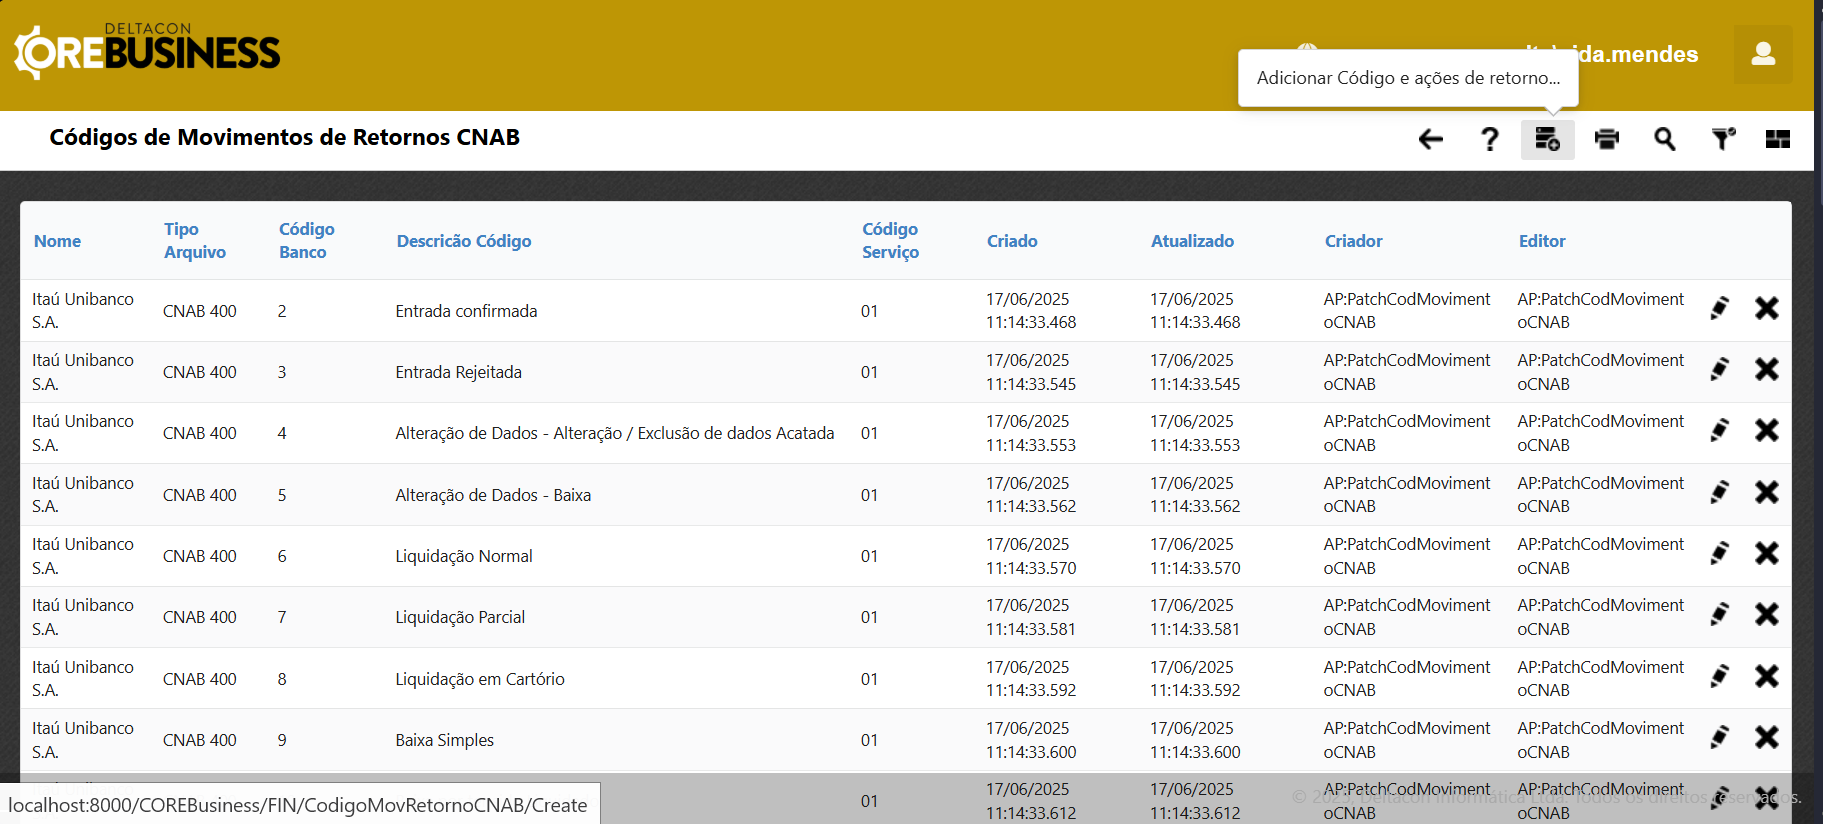Sort by Criado column header
This screenshot has height=824, width=1823.
point(1012,241)
